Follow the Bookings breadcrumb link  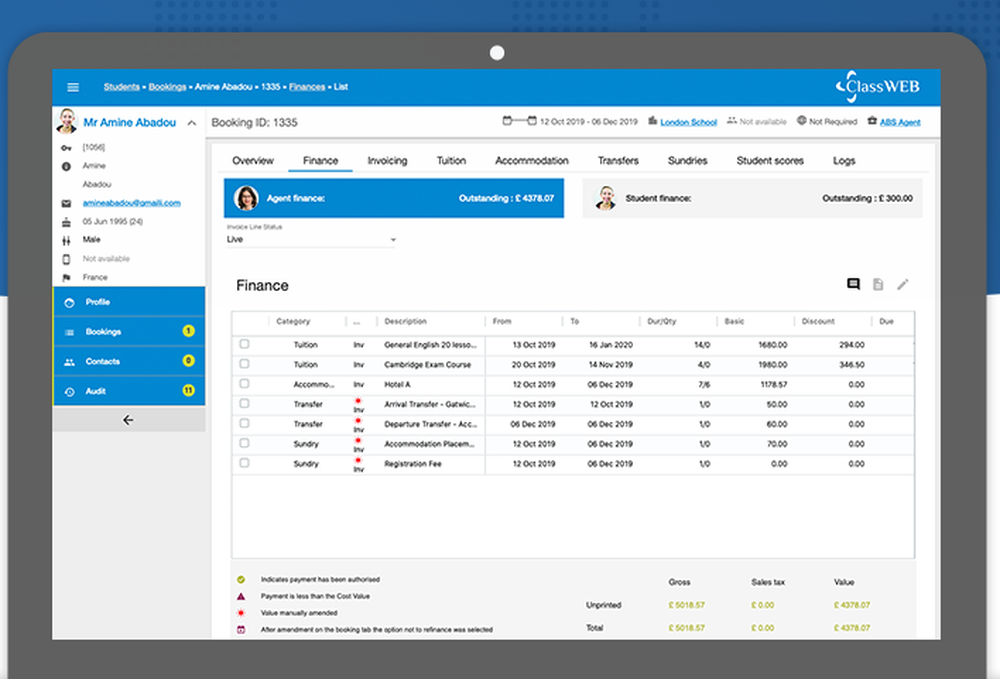[167, 87]
